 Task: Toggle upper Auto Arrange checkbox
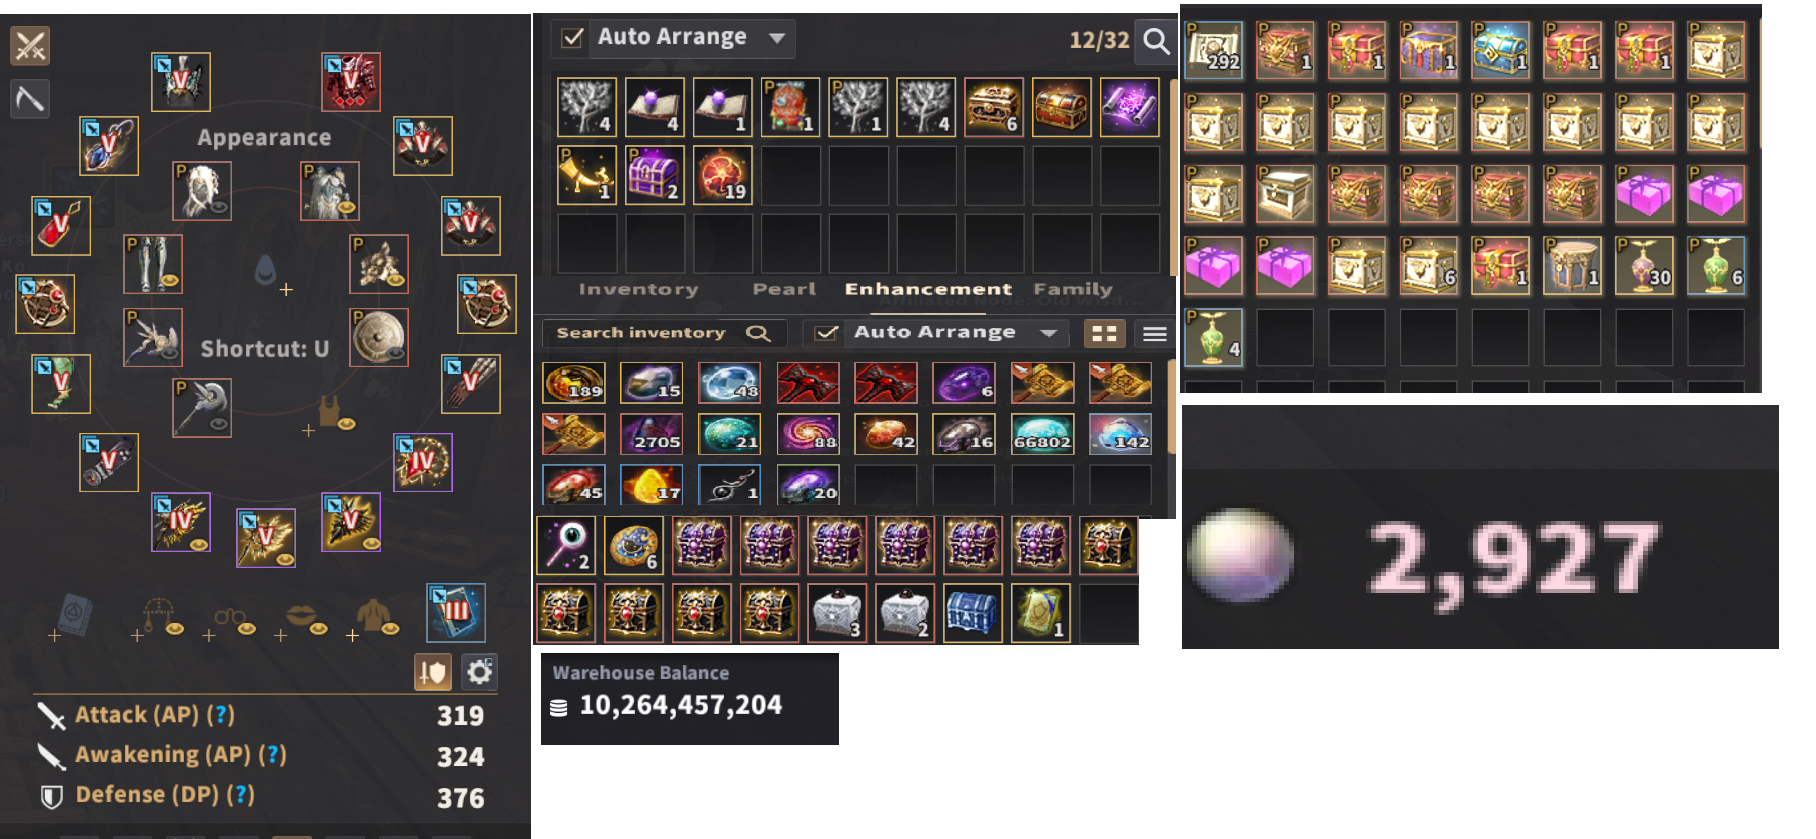573,38
